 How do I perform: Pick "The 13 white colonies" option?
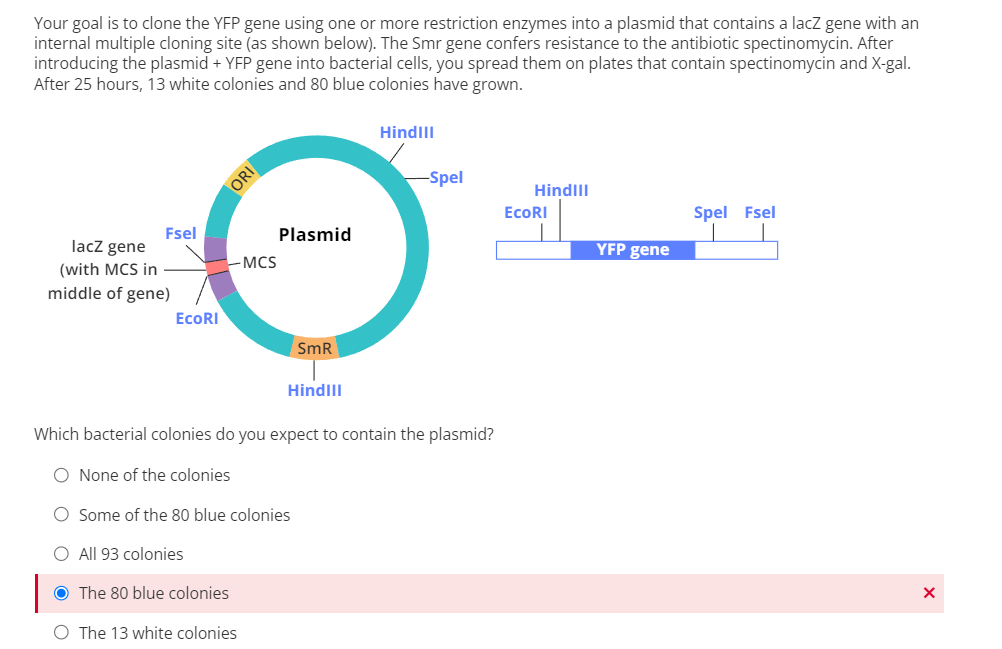click(61, 632)
